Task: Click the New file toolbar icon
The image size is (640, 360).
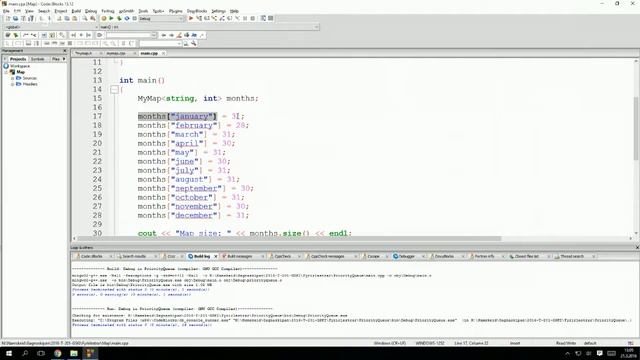Action: (8, 18)
